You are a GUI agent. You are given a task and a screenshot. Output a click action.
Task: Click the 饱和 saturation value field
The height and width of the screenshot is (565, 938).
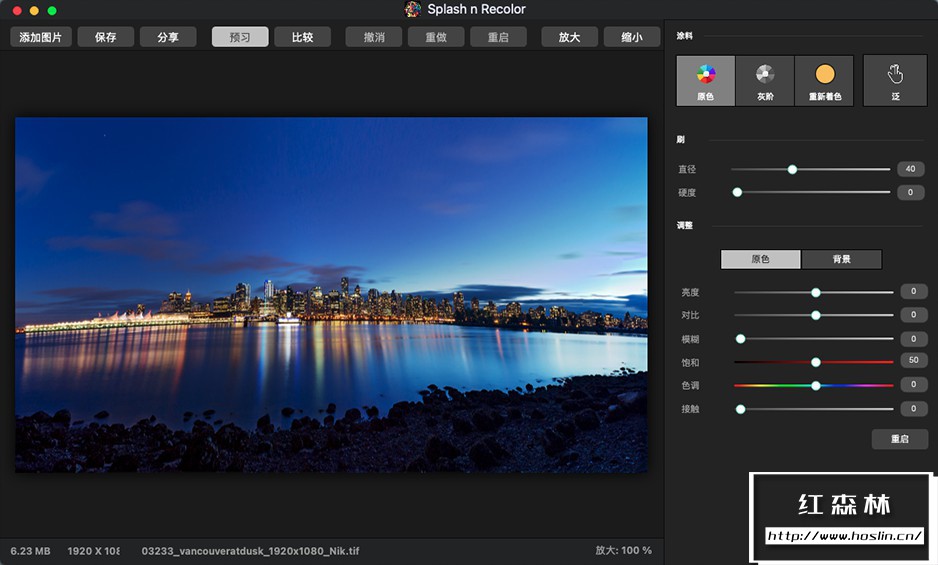[x=913, y=360]
